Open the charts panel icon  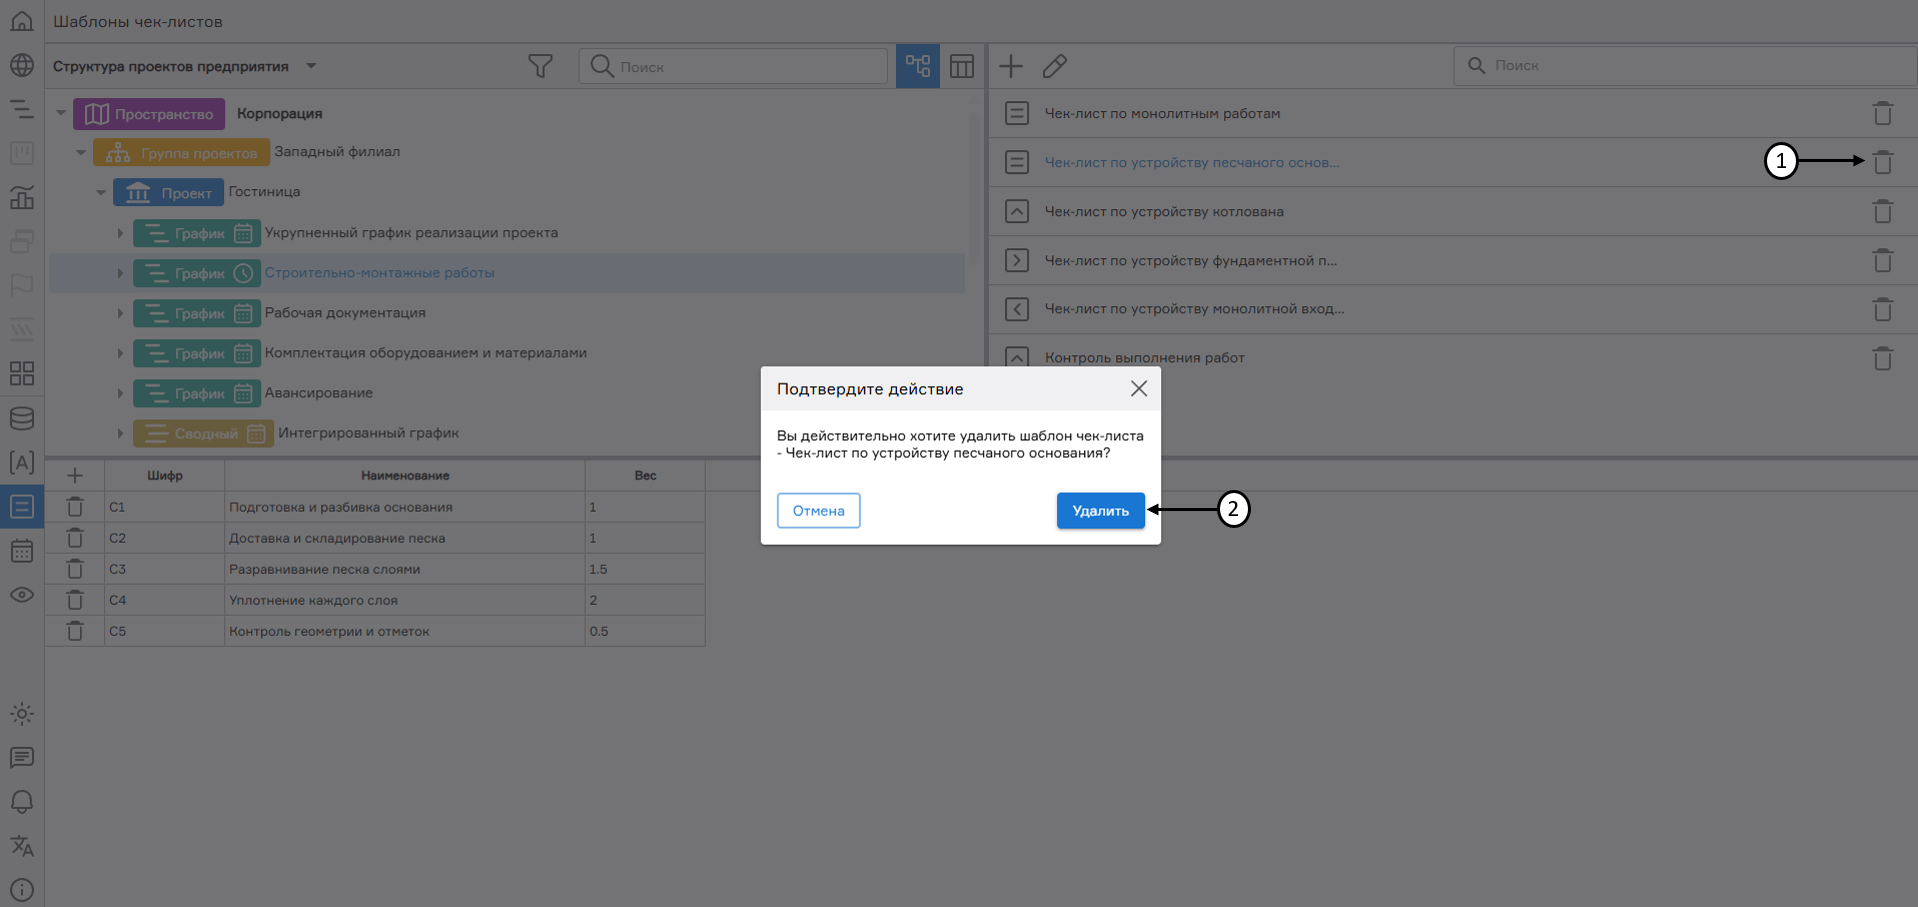(21, 197)
